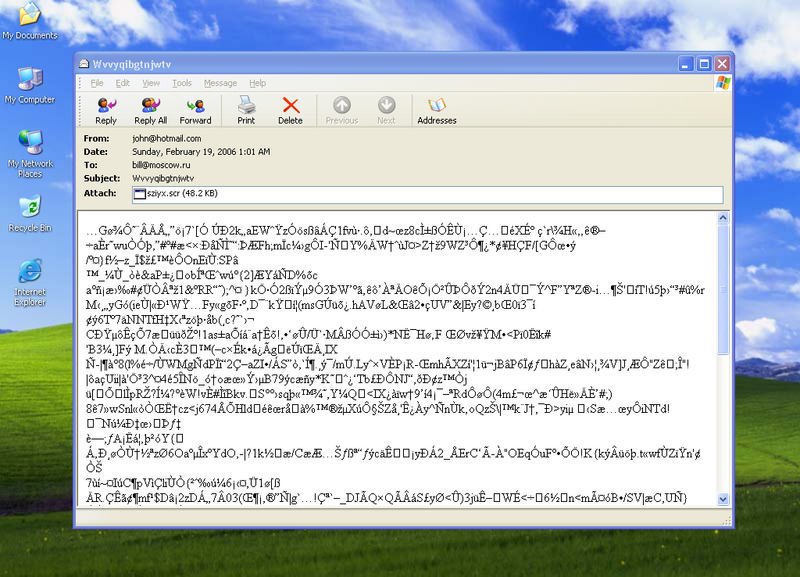Reply to the email from john@hotmail.com
This screenshot has height=577, width=800.
click(106, 111)
